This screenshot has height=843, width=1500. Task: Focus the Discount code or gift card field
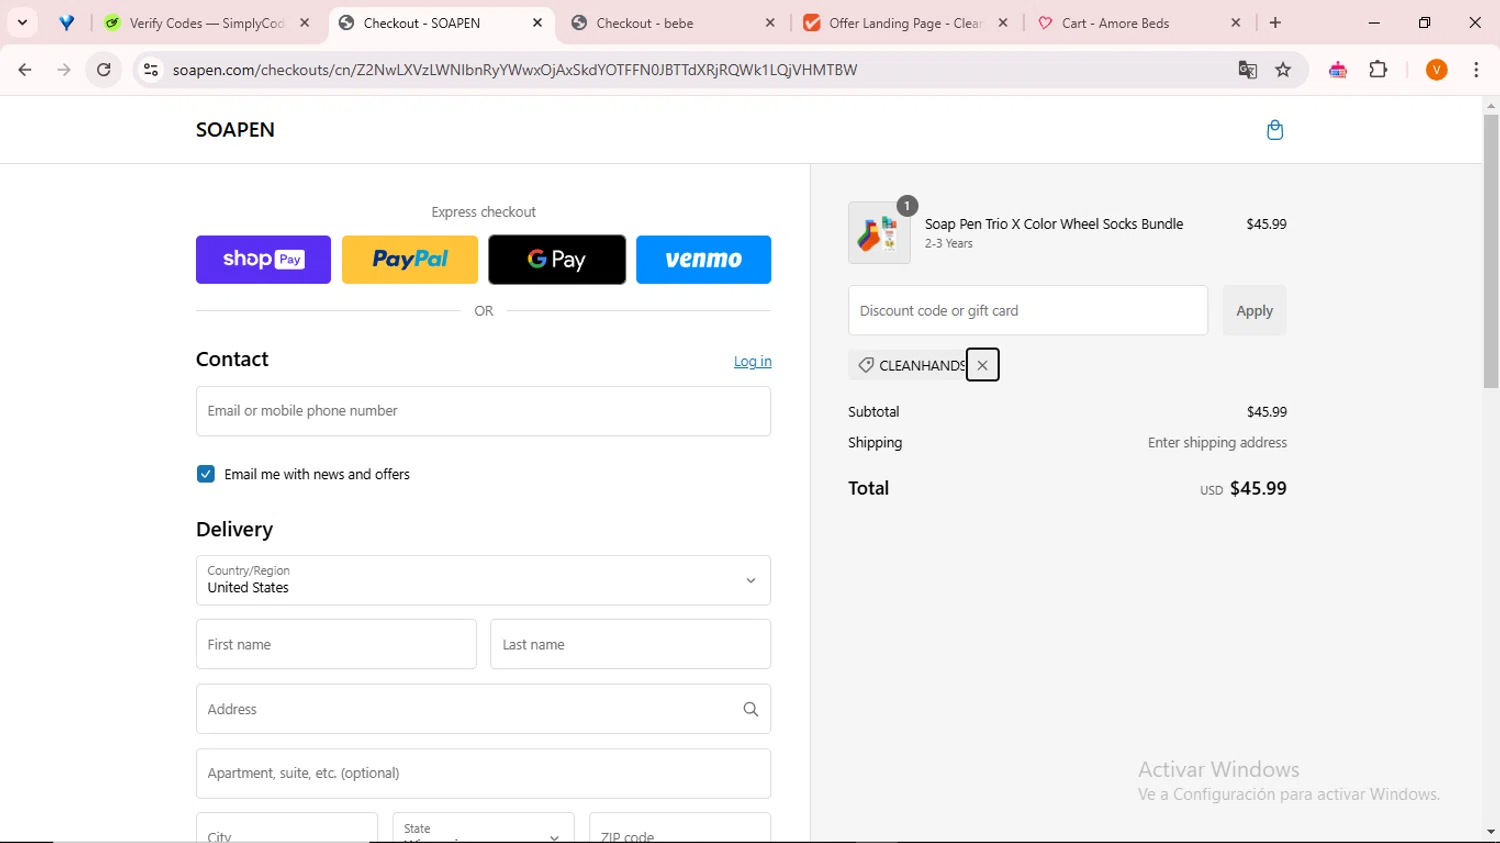click(1028, 311)
